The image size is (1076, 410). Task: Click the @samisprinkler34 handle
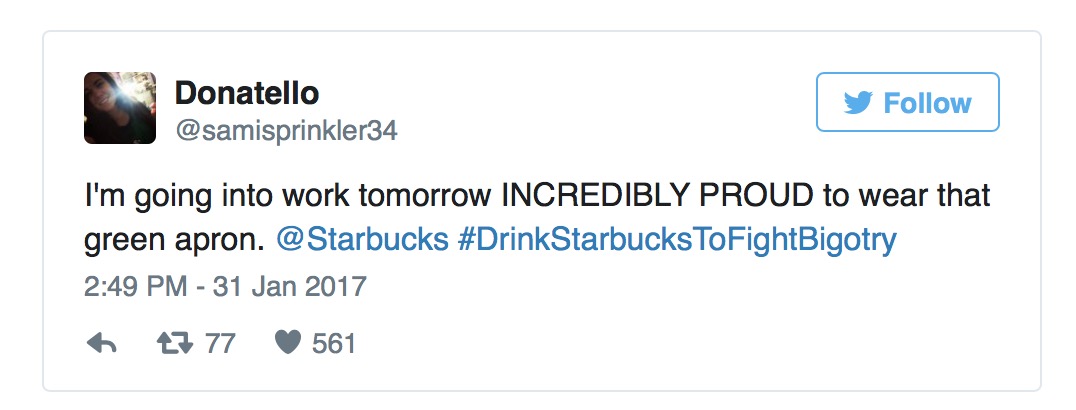coord(286,131)
